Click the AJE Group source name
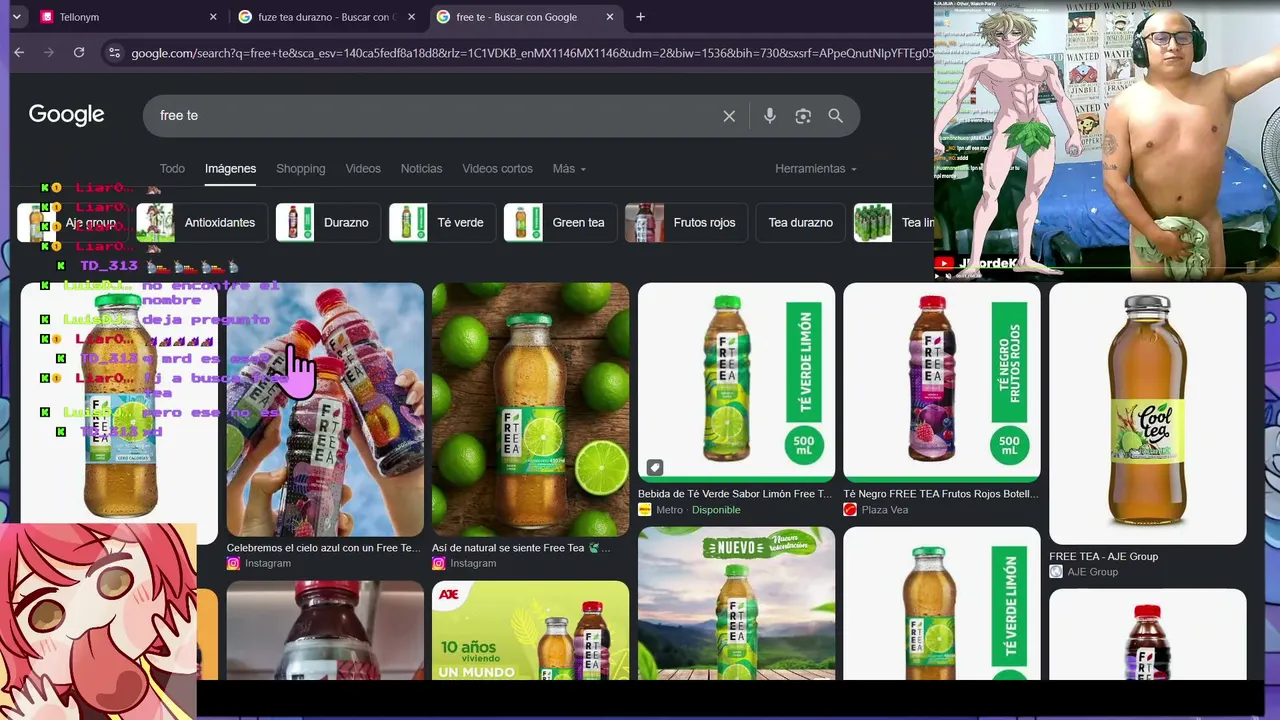The width and height of the screenshot is (1280, 720). tap(1093, 572)
